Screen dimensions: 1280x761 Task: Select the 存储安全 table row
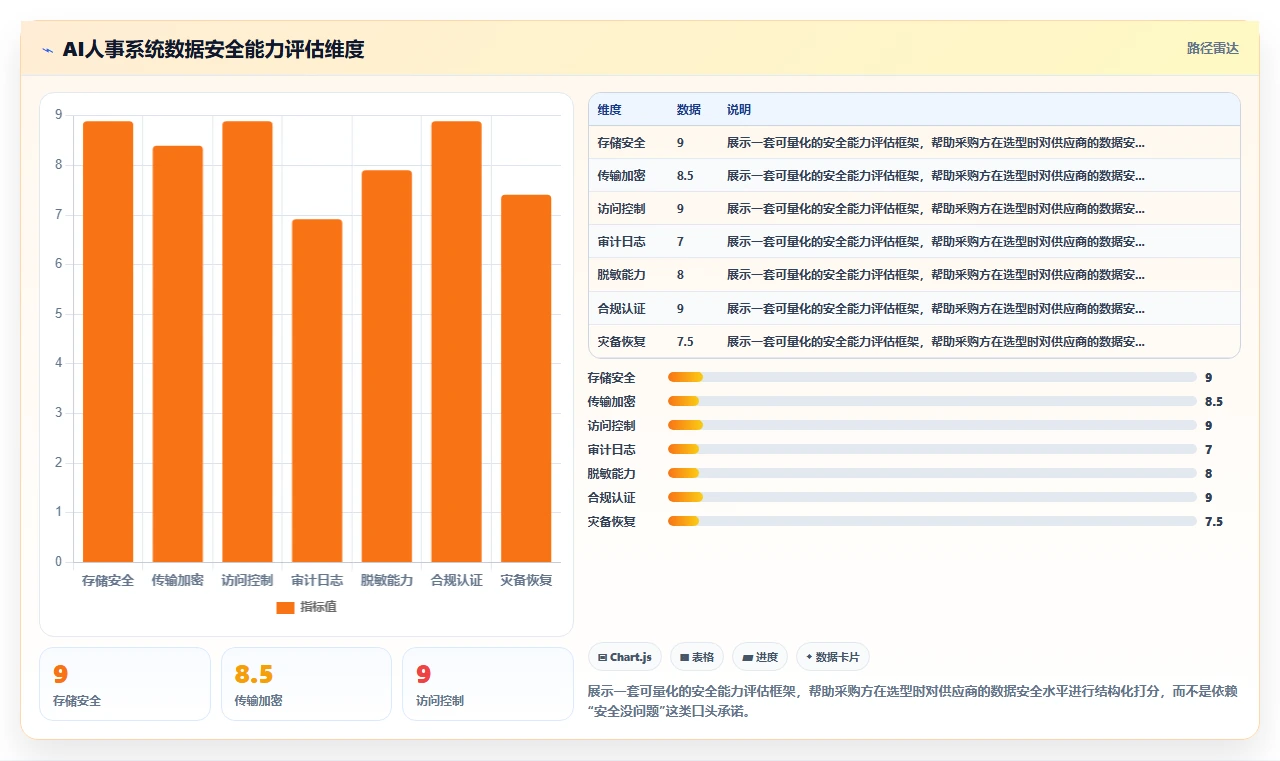914,143
